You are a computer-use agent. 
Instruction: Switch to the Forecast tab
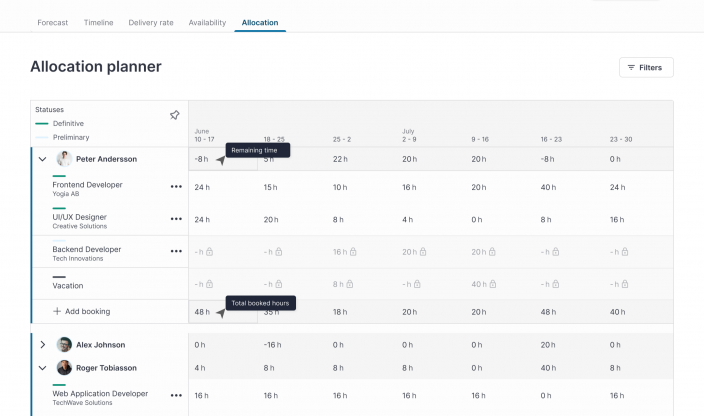tap(52, 22)
